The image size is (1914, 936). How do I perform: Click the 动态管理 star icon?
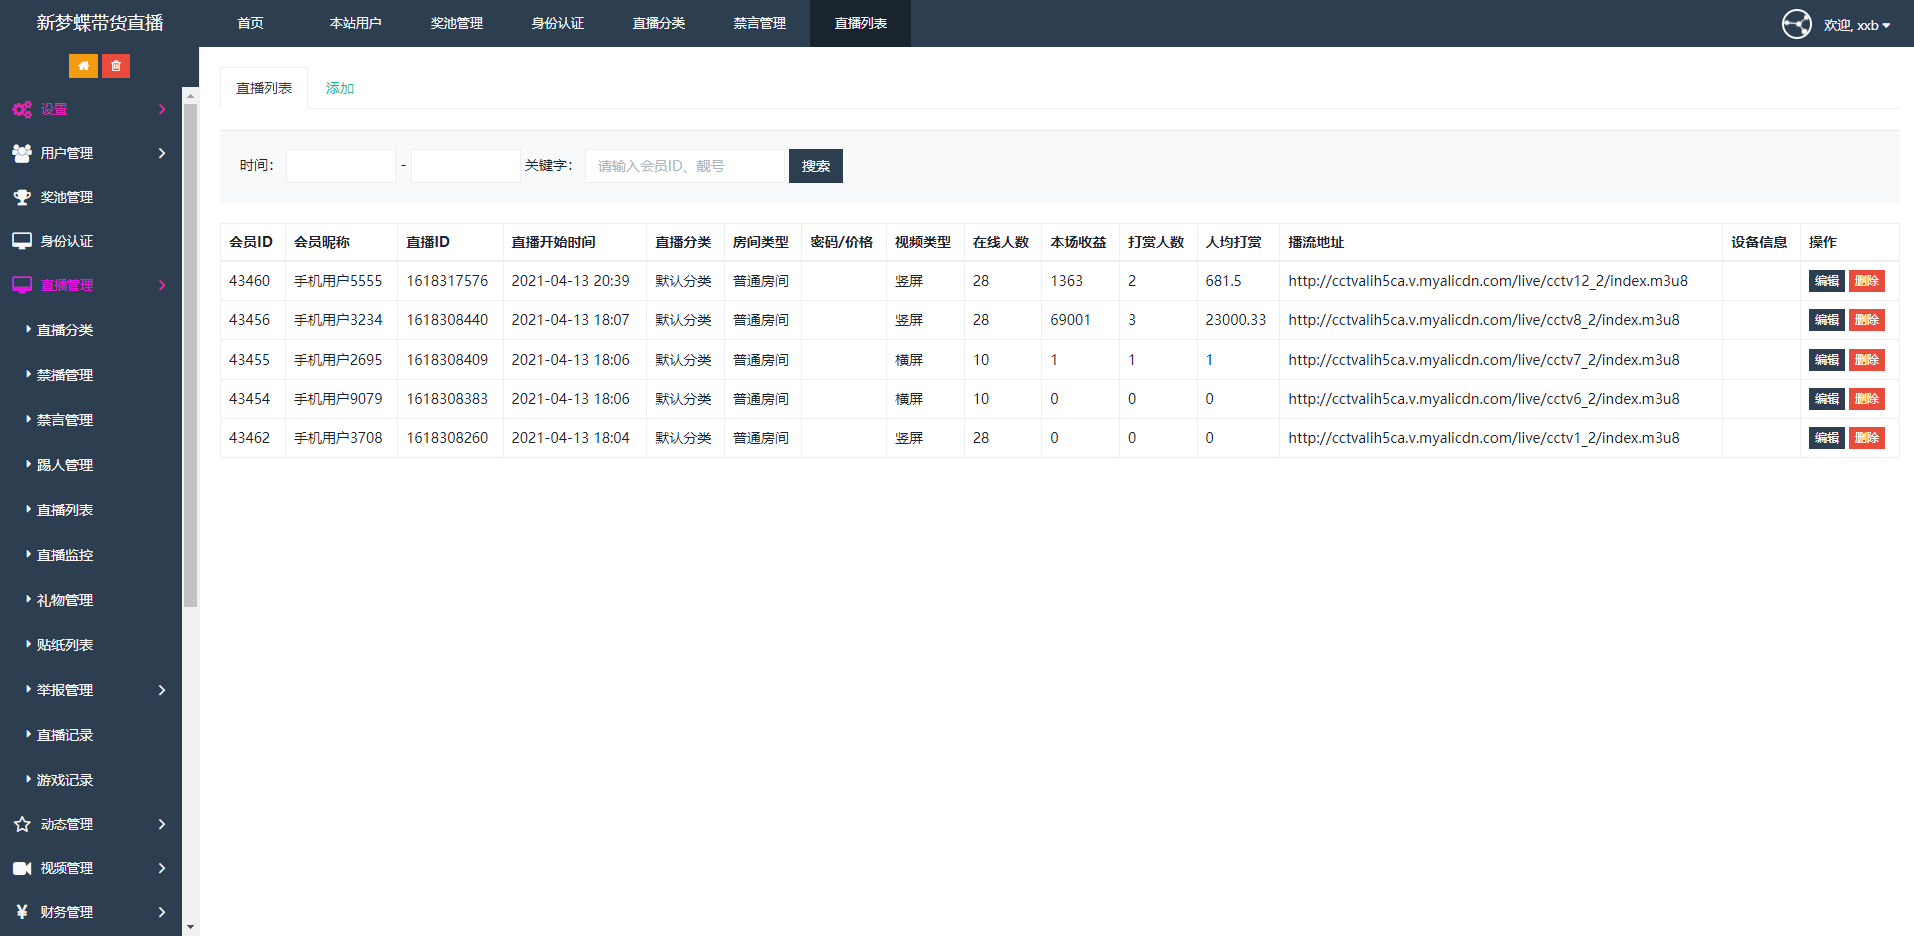[x=22, y=824]
